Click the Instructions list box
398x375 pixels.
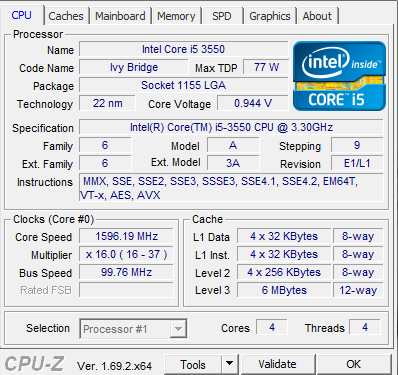[231, 188]
